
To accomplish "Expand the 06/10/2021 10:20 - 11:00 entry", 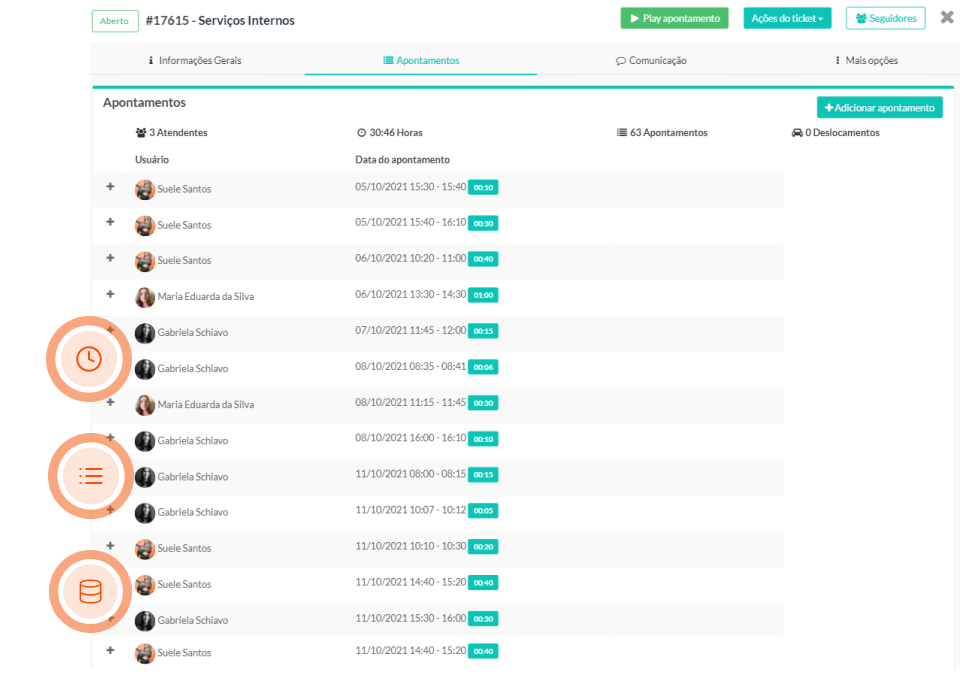I will click(x=110, y=258).
